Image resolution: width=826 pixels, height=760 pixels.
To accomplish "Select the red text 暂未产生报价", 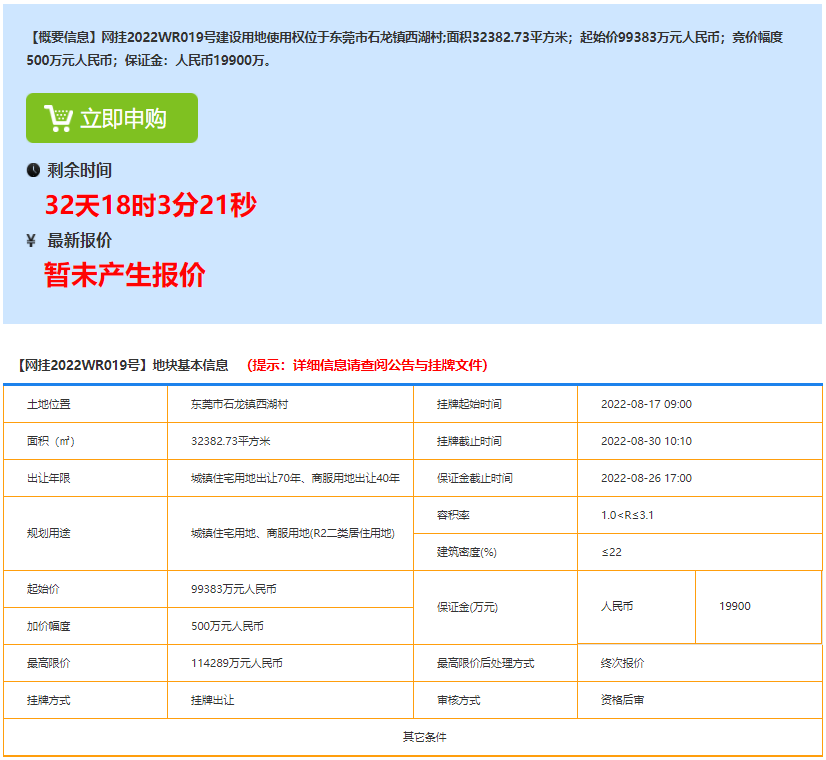I will coord(124,274).
